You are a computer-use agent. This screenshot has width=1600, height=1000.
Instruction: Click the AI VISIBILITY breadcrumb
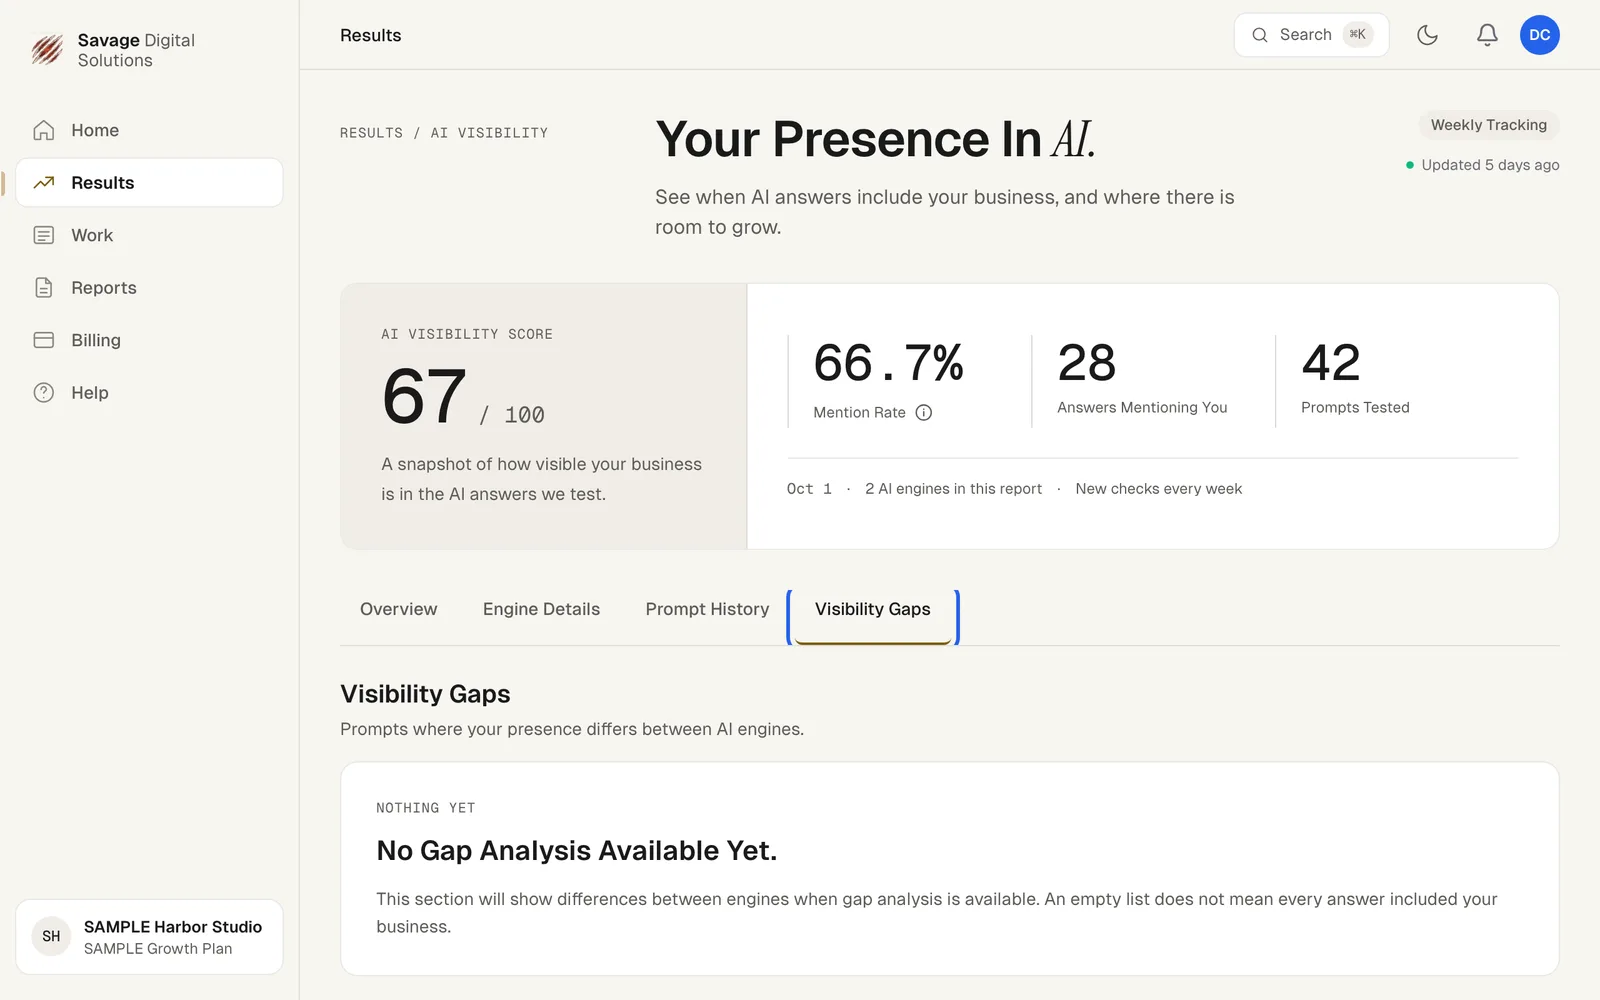tap(489, 133)
